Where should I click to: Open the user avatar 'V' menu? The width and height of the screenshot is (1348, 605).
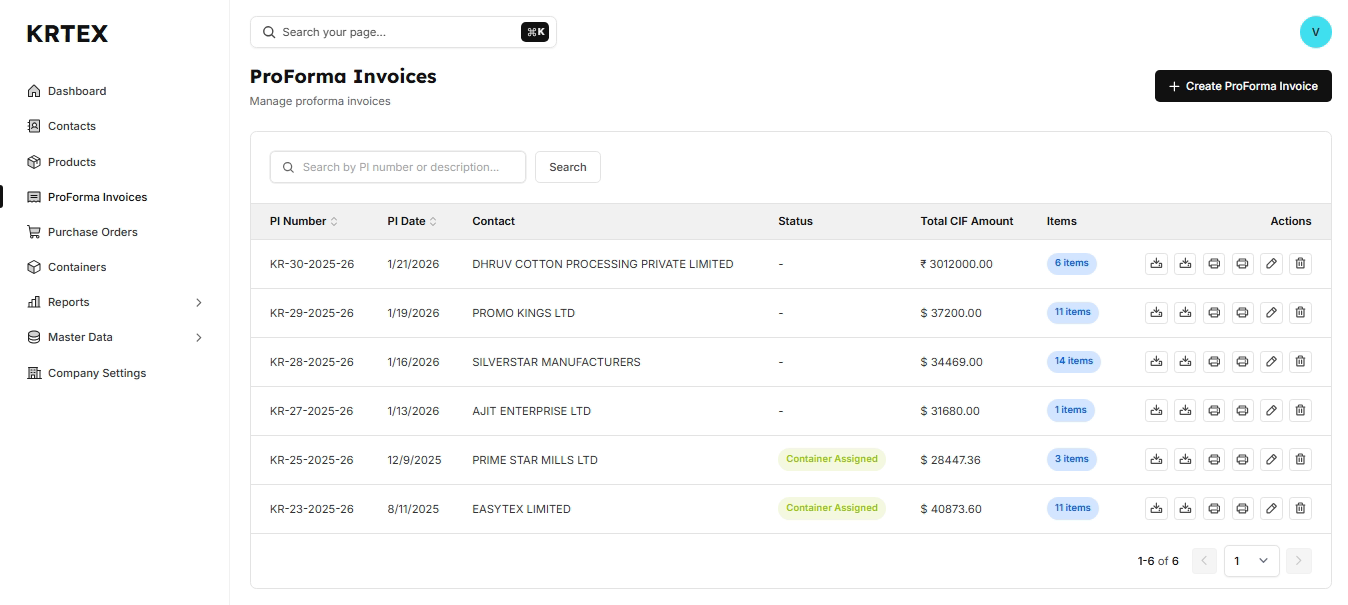[1315, 32]
